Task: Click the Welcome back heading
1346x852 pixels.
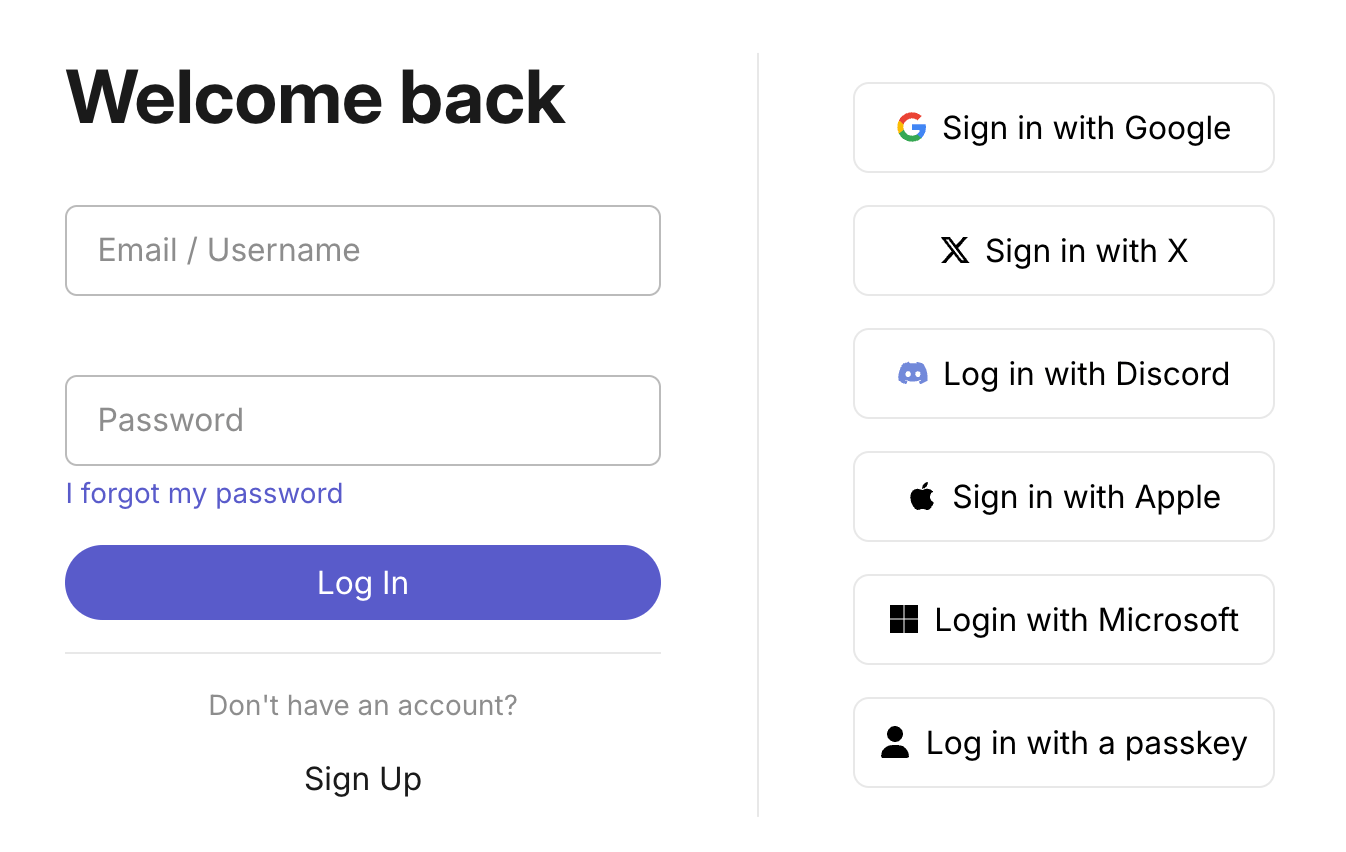Action: 316,98
